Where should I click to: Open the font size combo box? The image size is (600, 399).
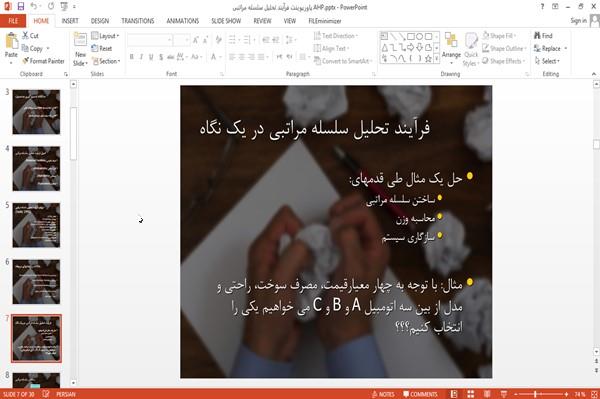(x=181, y=39)
